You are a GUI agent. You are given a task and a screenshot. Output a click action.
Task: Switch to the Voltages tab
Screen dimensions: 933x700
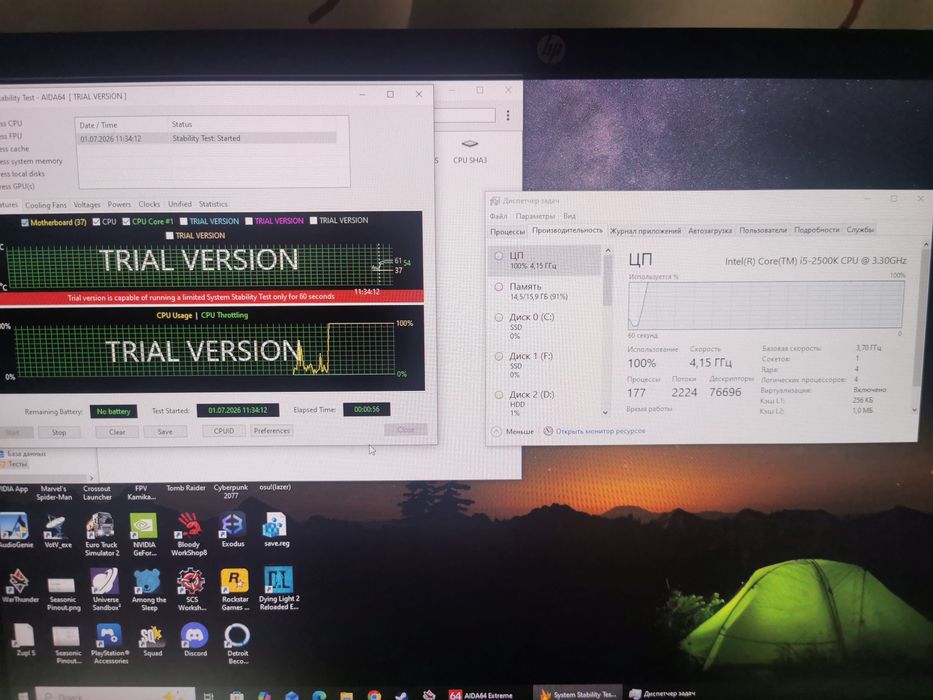[x=87, y=205]
